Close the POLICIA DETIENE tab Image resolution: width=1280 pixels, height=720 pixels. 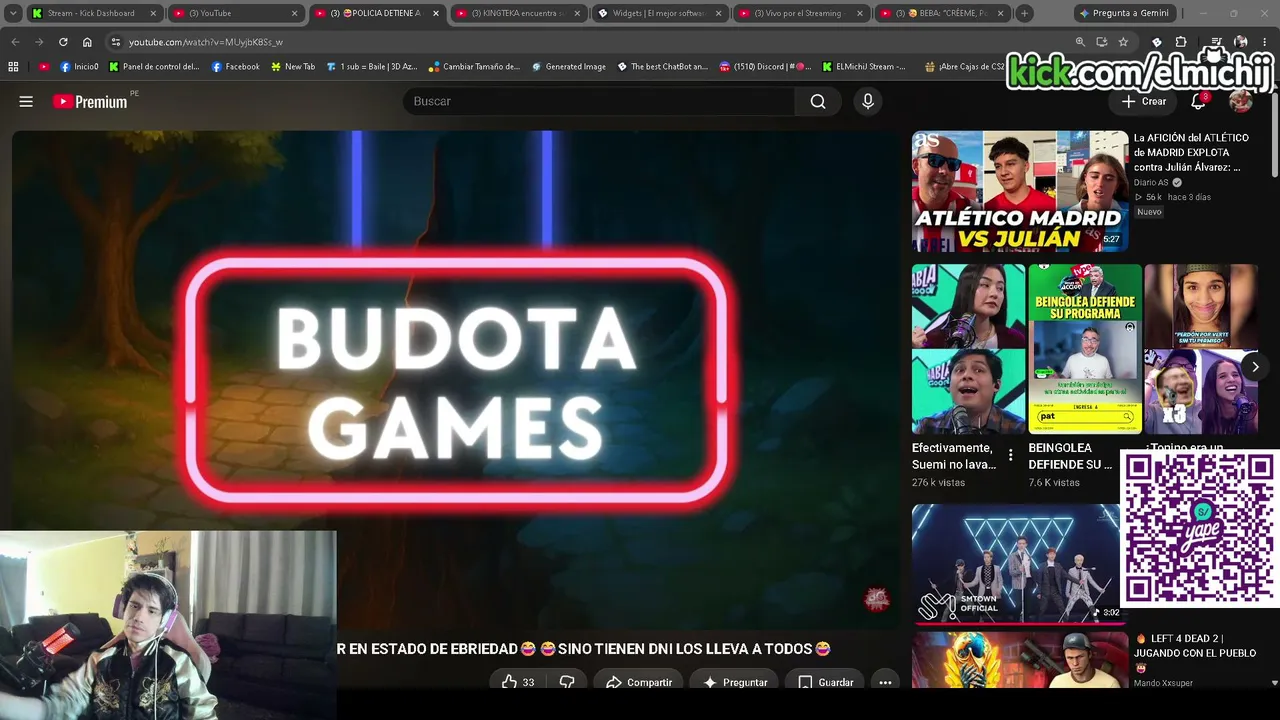[x=436, y=13]
